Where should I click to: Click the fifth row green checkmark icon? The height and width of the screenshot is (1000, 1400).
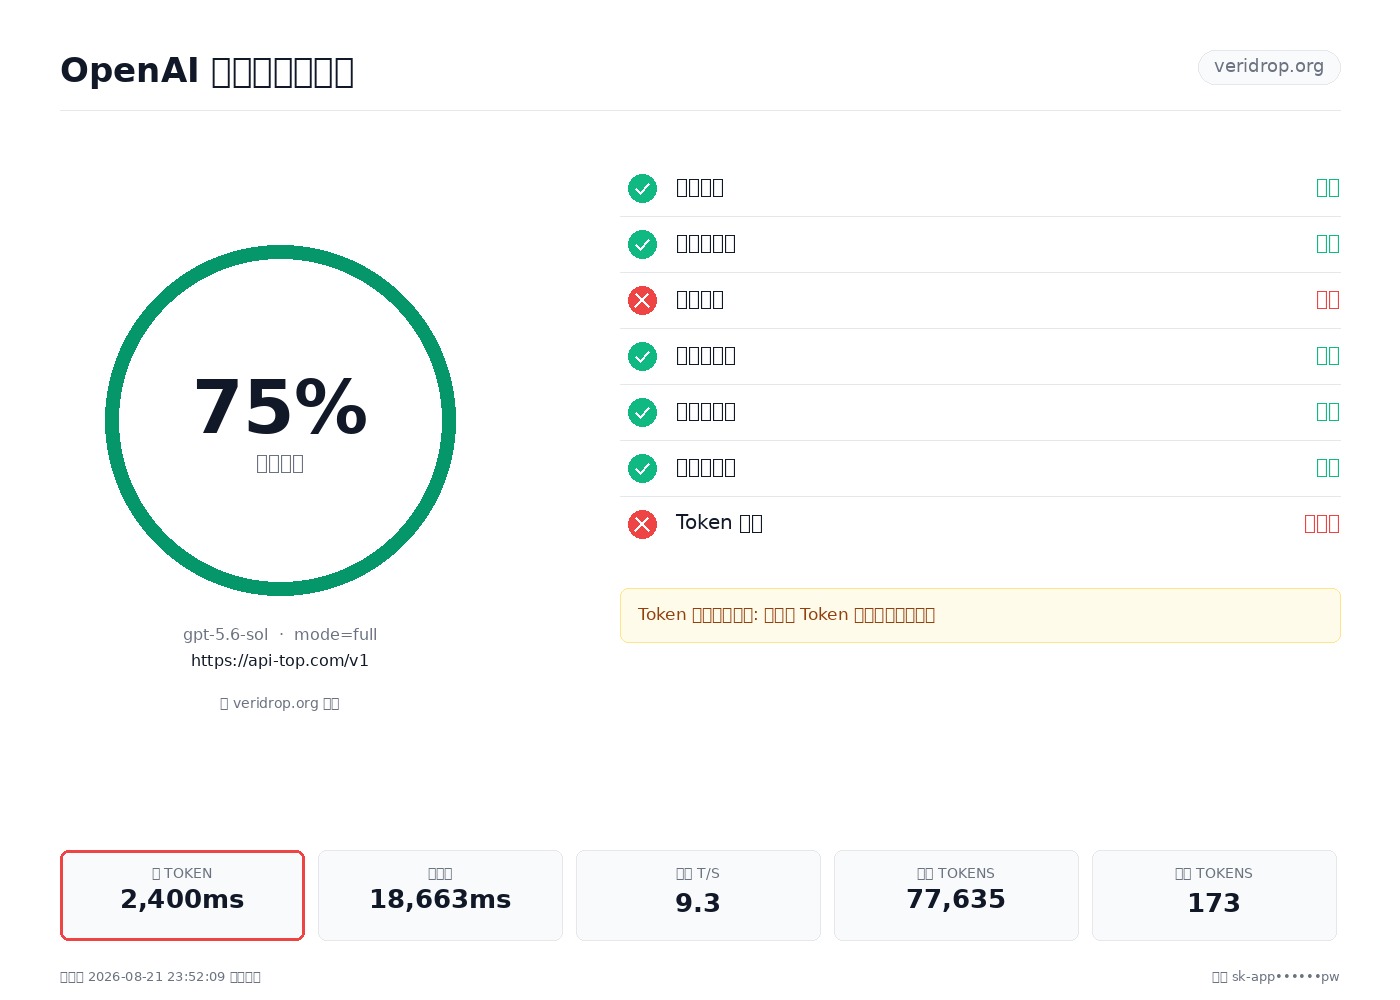click(x=642, y=412)
